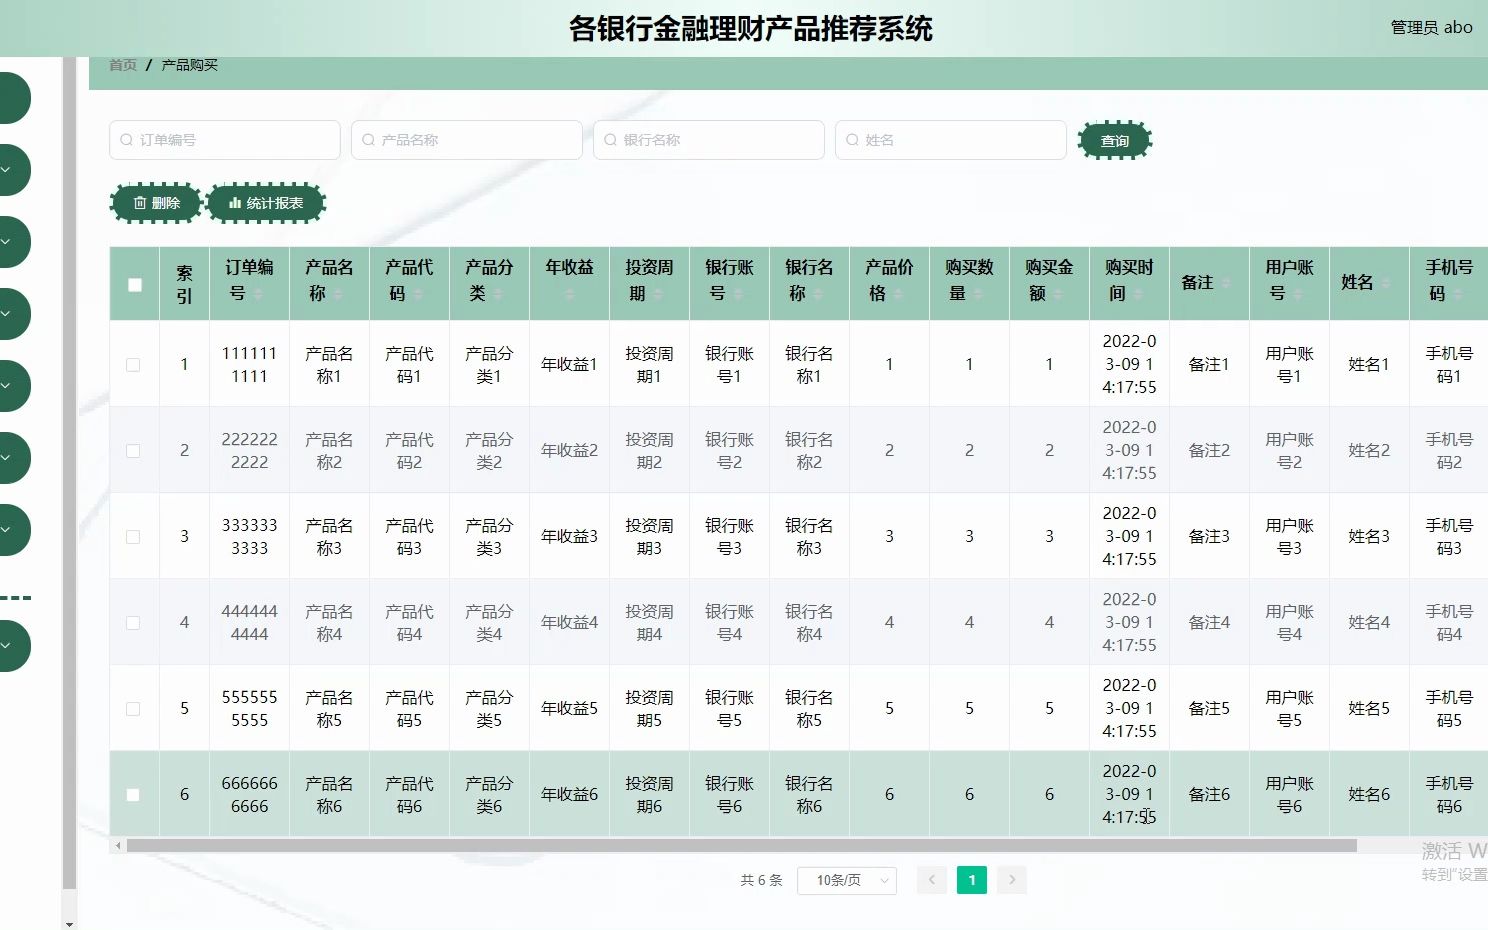The height and width of the screenshot is (930, 1488).
Task: Click order number 2222222222 cell
Action: [x=249, y=451]
